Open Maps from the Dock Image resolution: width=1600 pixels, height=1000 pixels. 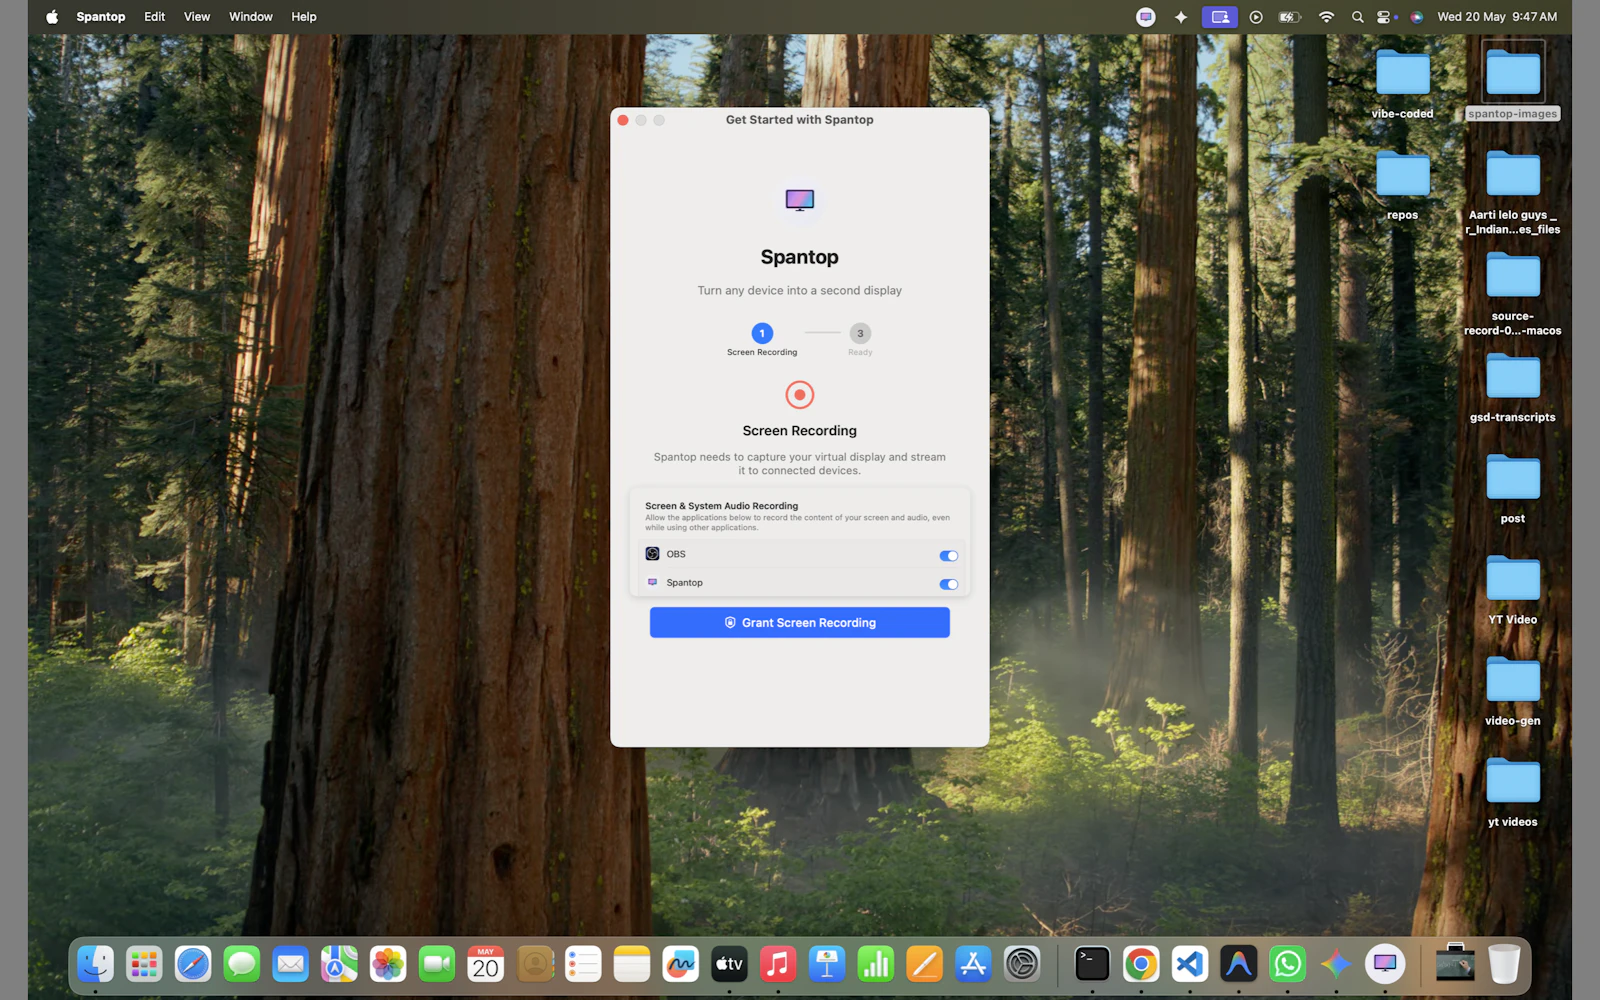point(339,964)
